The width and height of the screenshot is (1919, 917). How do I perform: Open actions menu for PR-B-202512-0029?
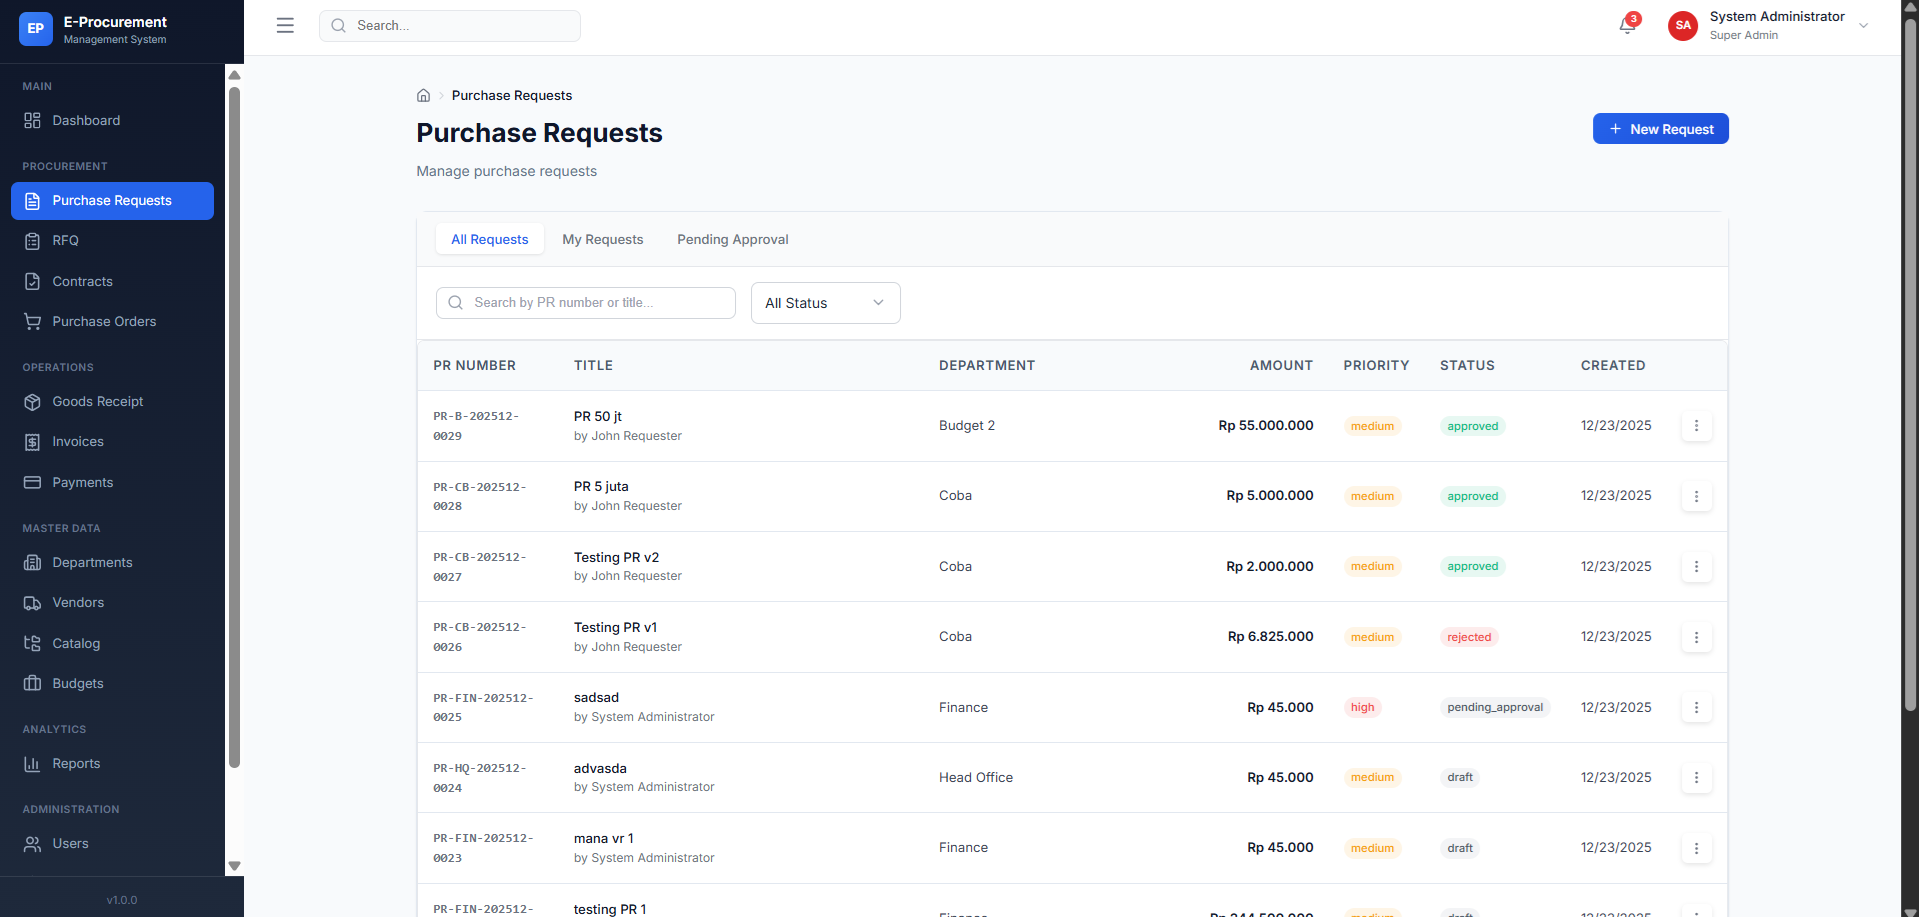pyautogui.click(x=1696, y=425)
